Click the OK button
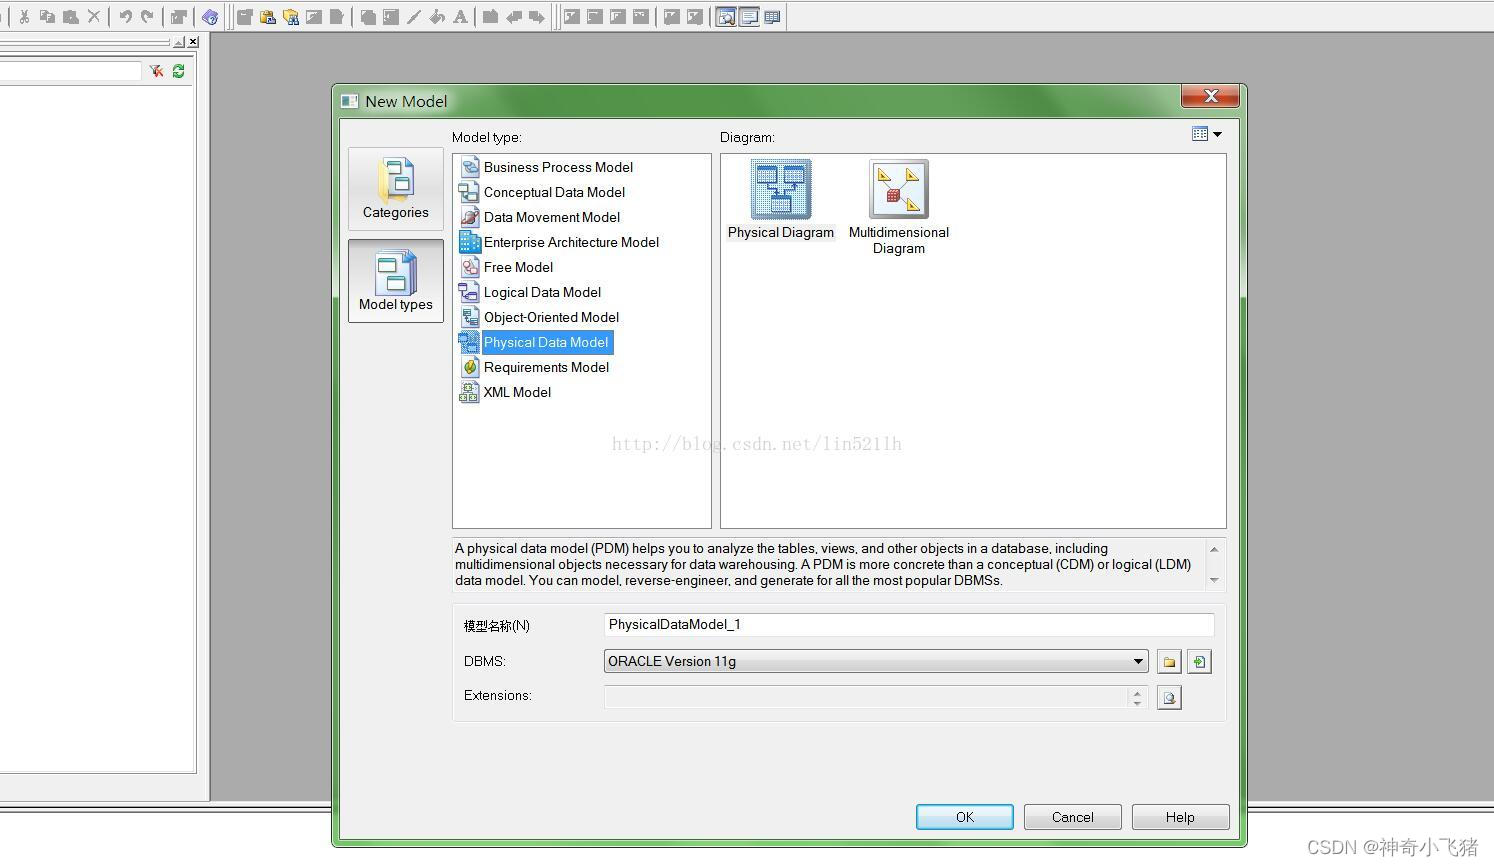Screen dimensions: 1494x866 click(x=963, y=816)
